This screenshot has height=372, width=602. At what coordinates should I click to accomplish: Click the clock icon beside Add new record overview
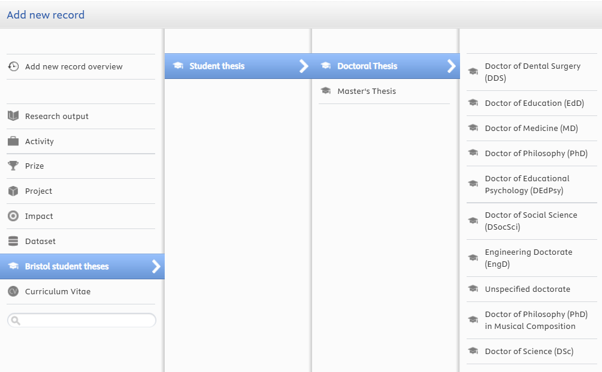click(x=13, y=66)
